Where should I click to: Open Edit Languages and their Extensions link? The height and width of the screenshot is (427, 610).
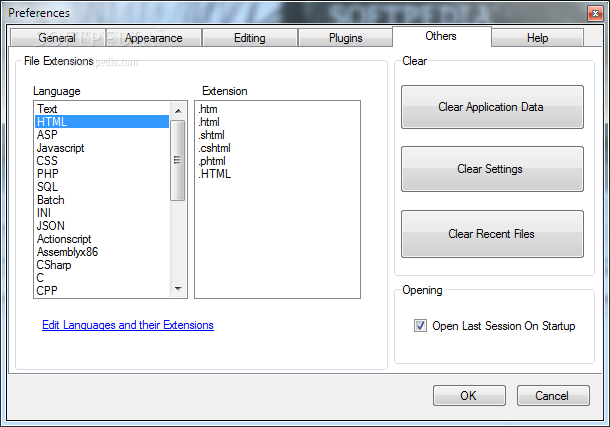(128, 325)
